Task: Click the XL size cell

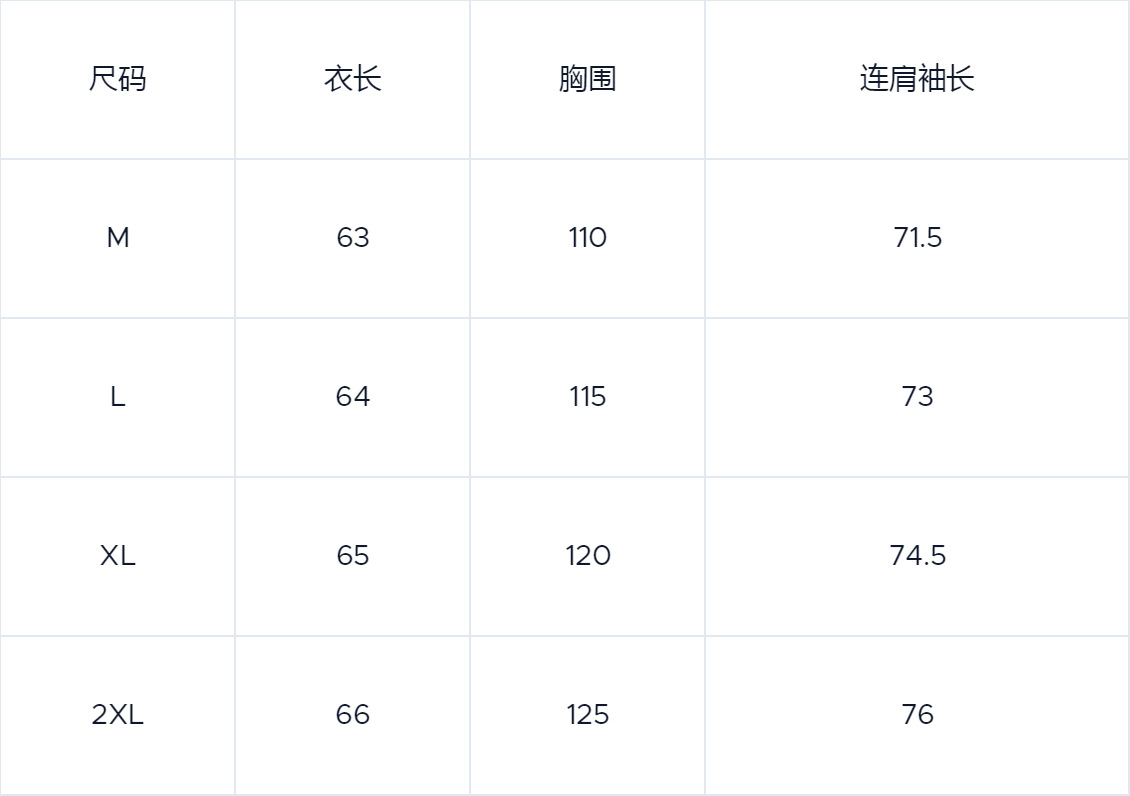Action: [117, 556]
